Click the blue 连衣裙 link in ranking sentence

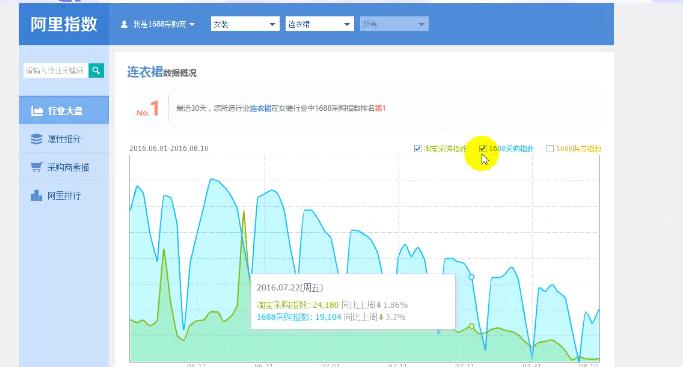tap(260, 108)
